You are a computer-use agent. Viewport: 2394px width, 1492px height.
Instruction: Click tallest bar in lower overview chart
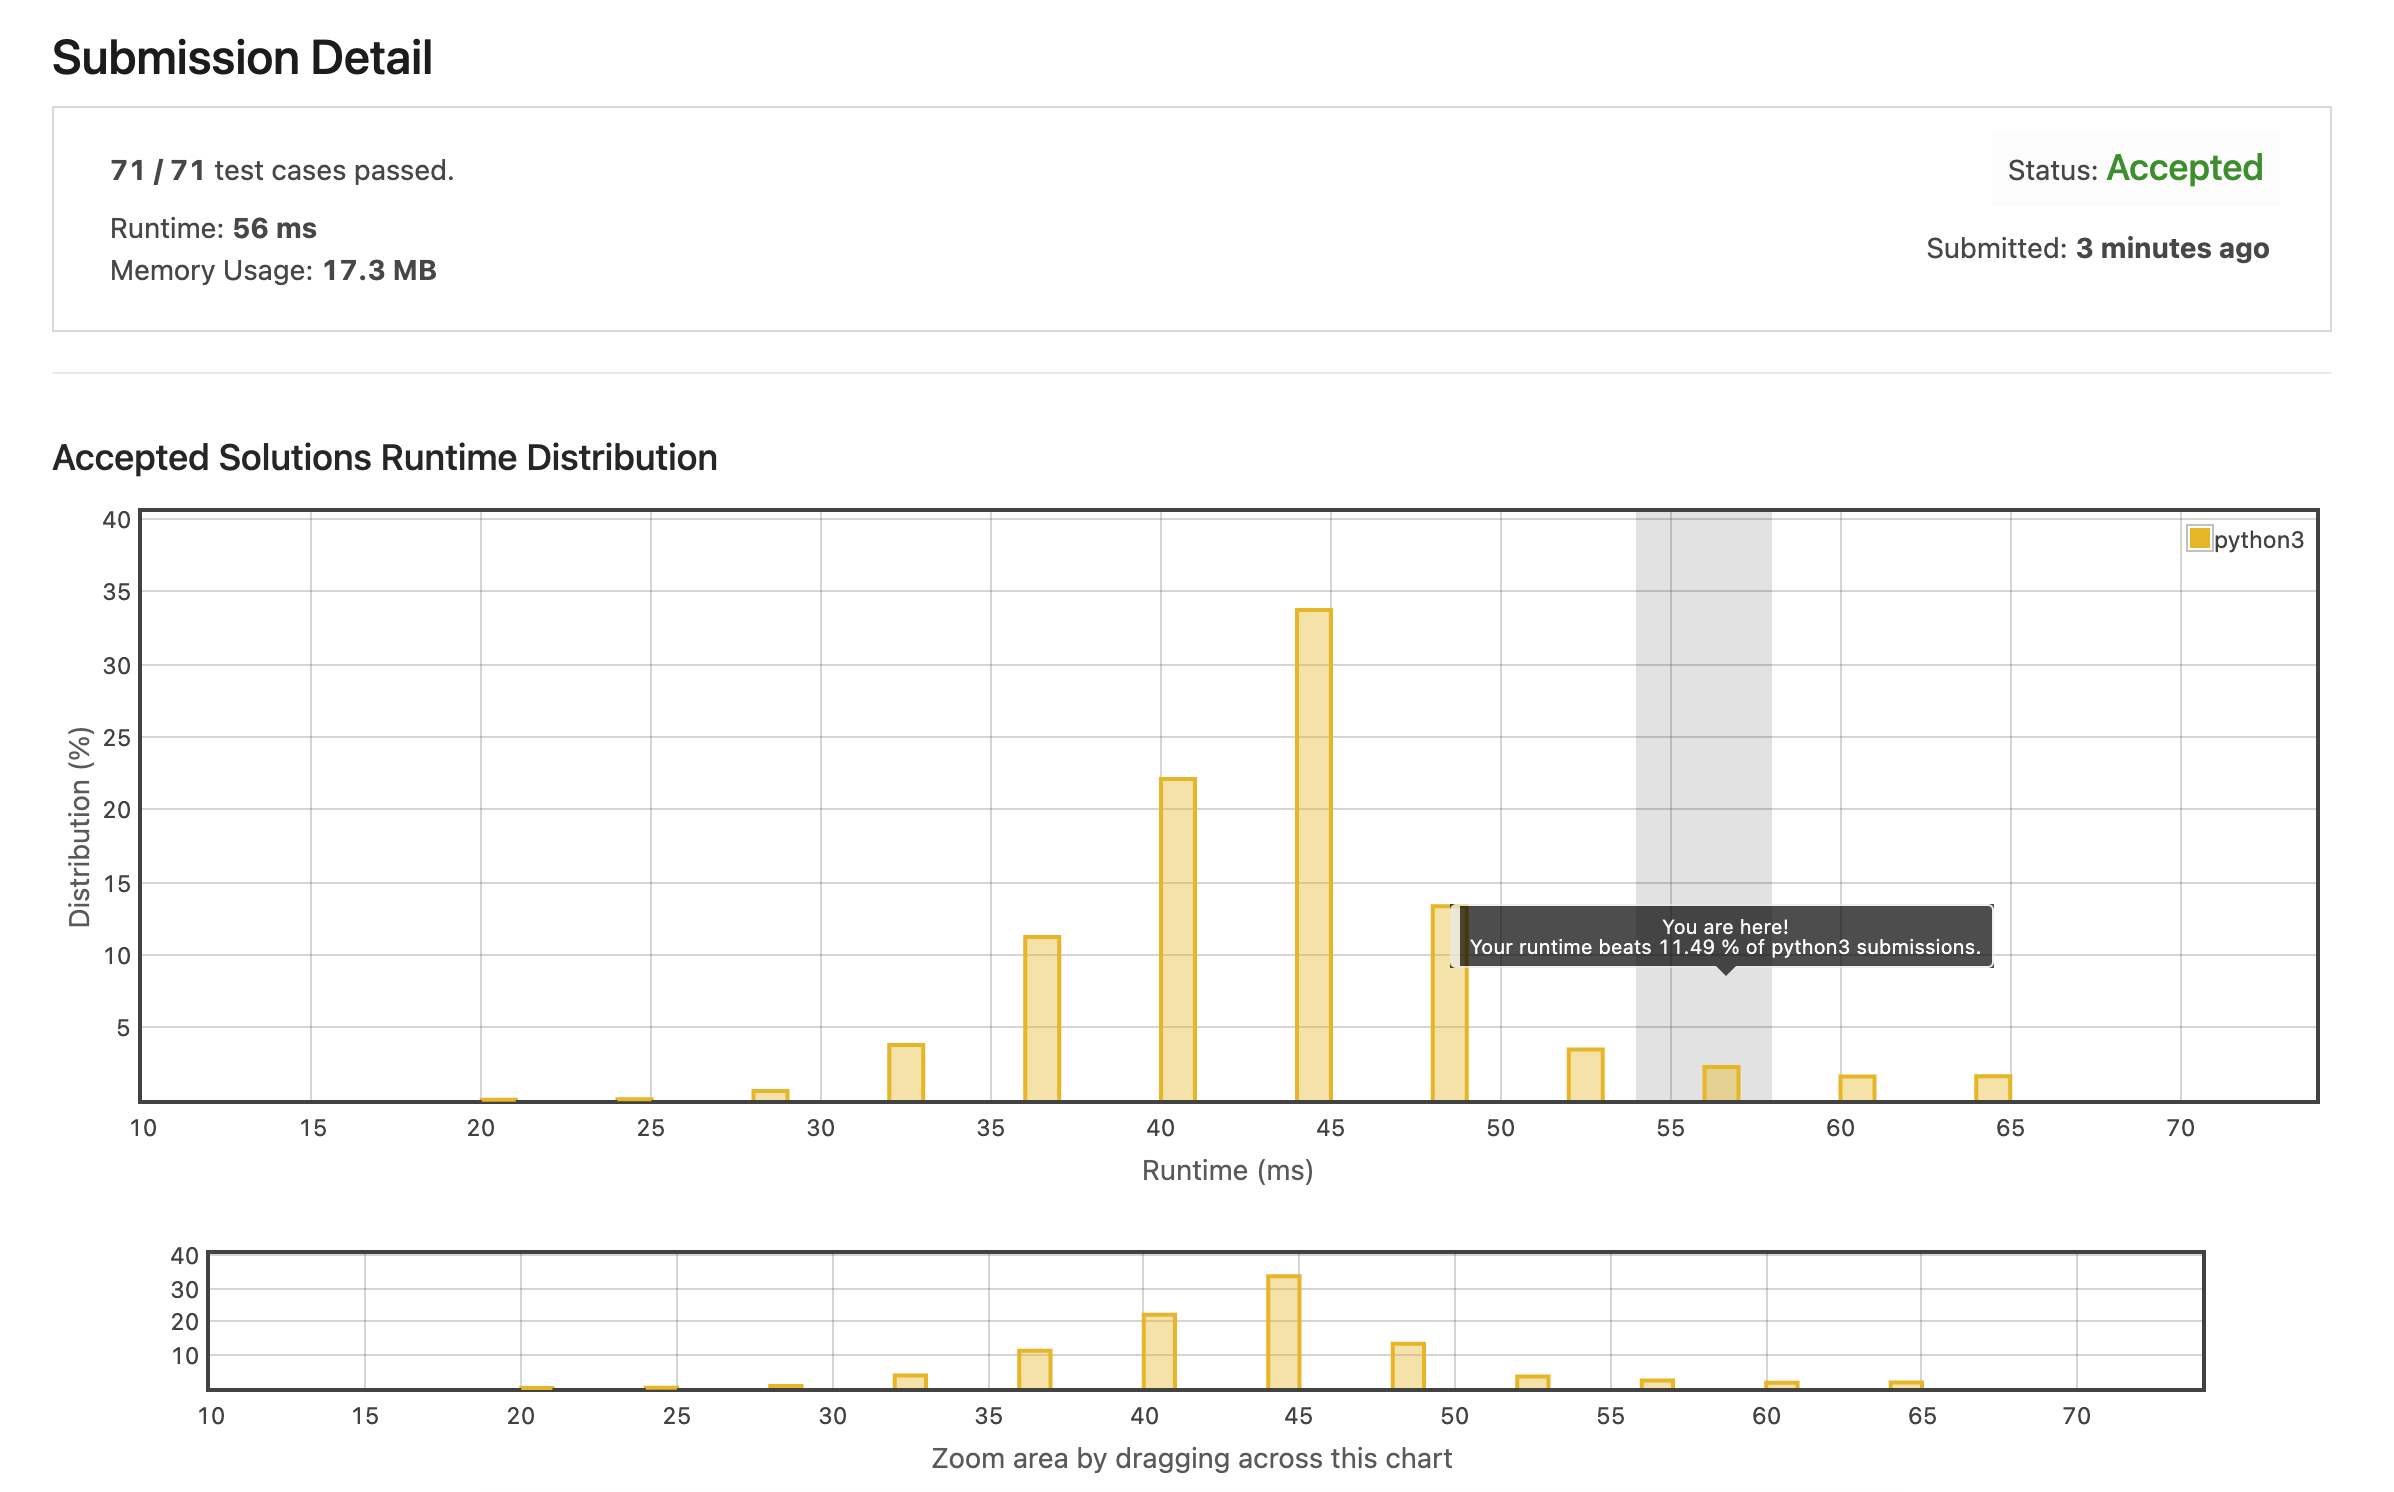(x=1283, y=1332)
